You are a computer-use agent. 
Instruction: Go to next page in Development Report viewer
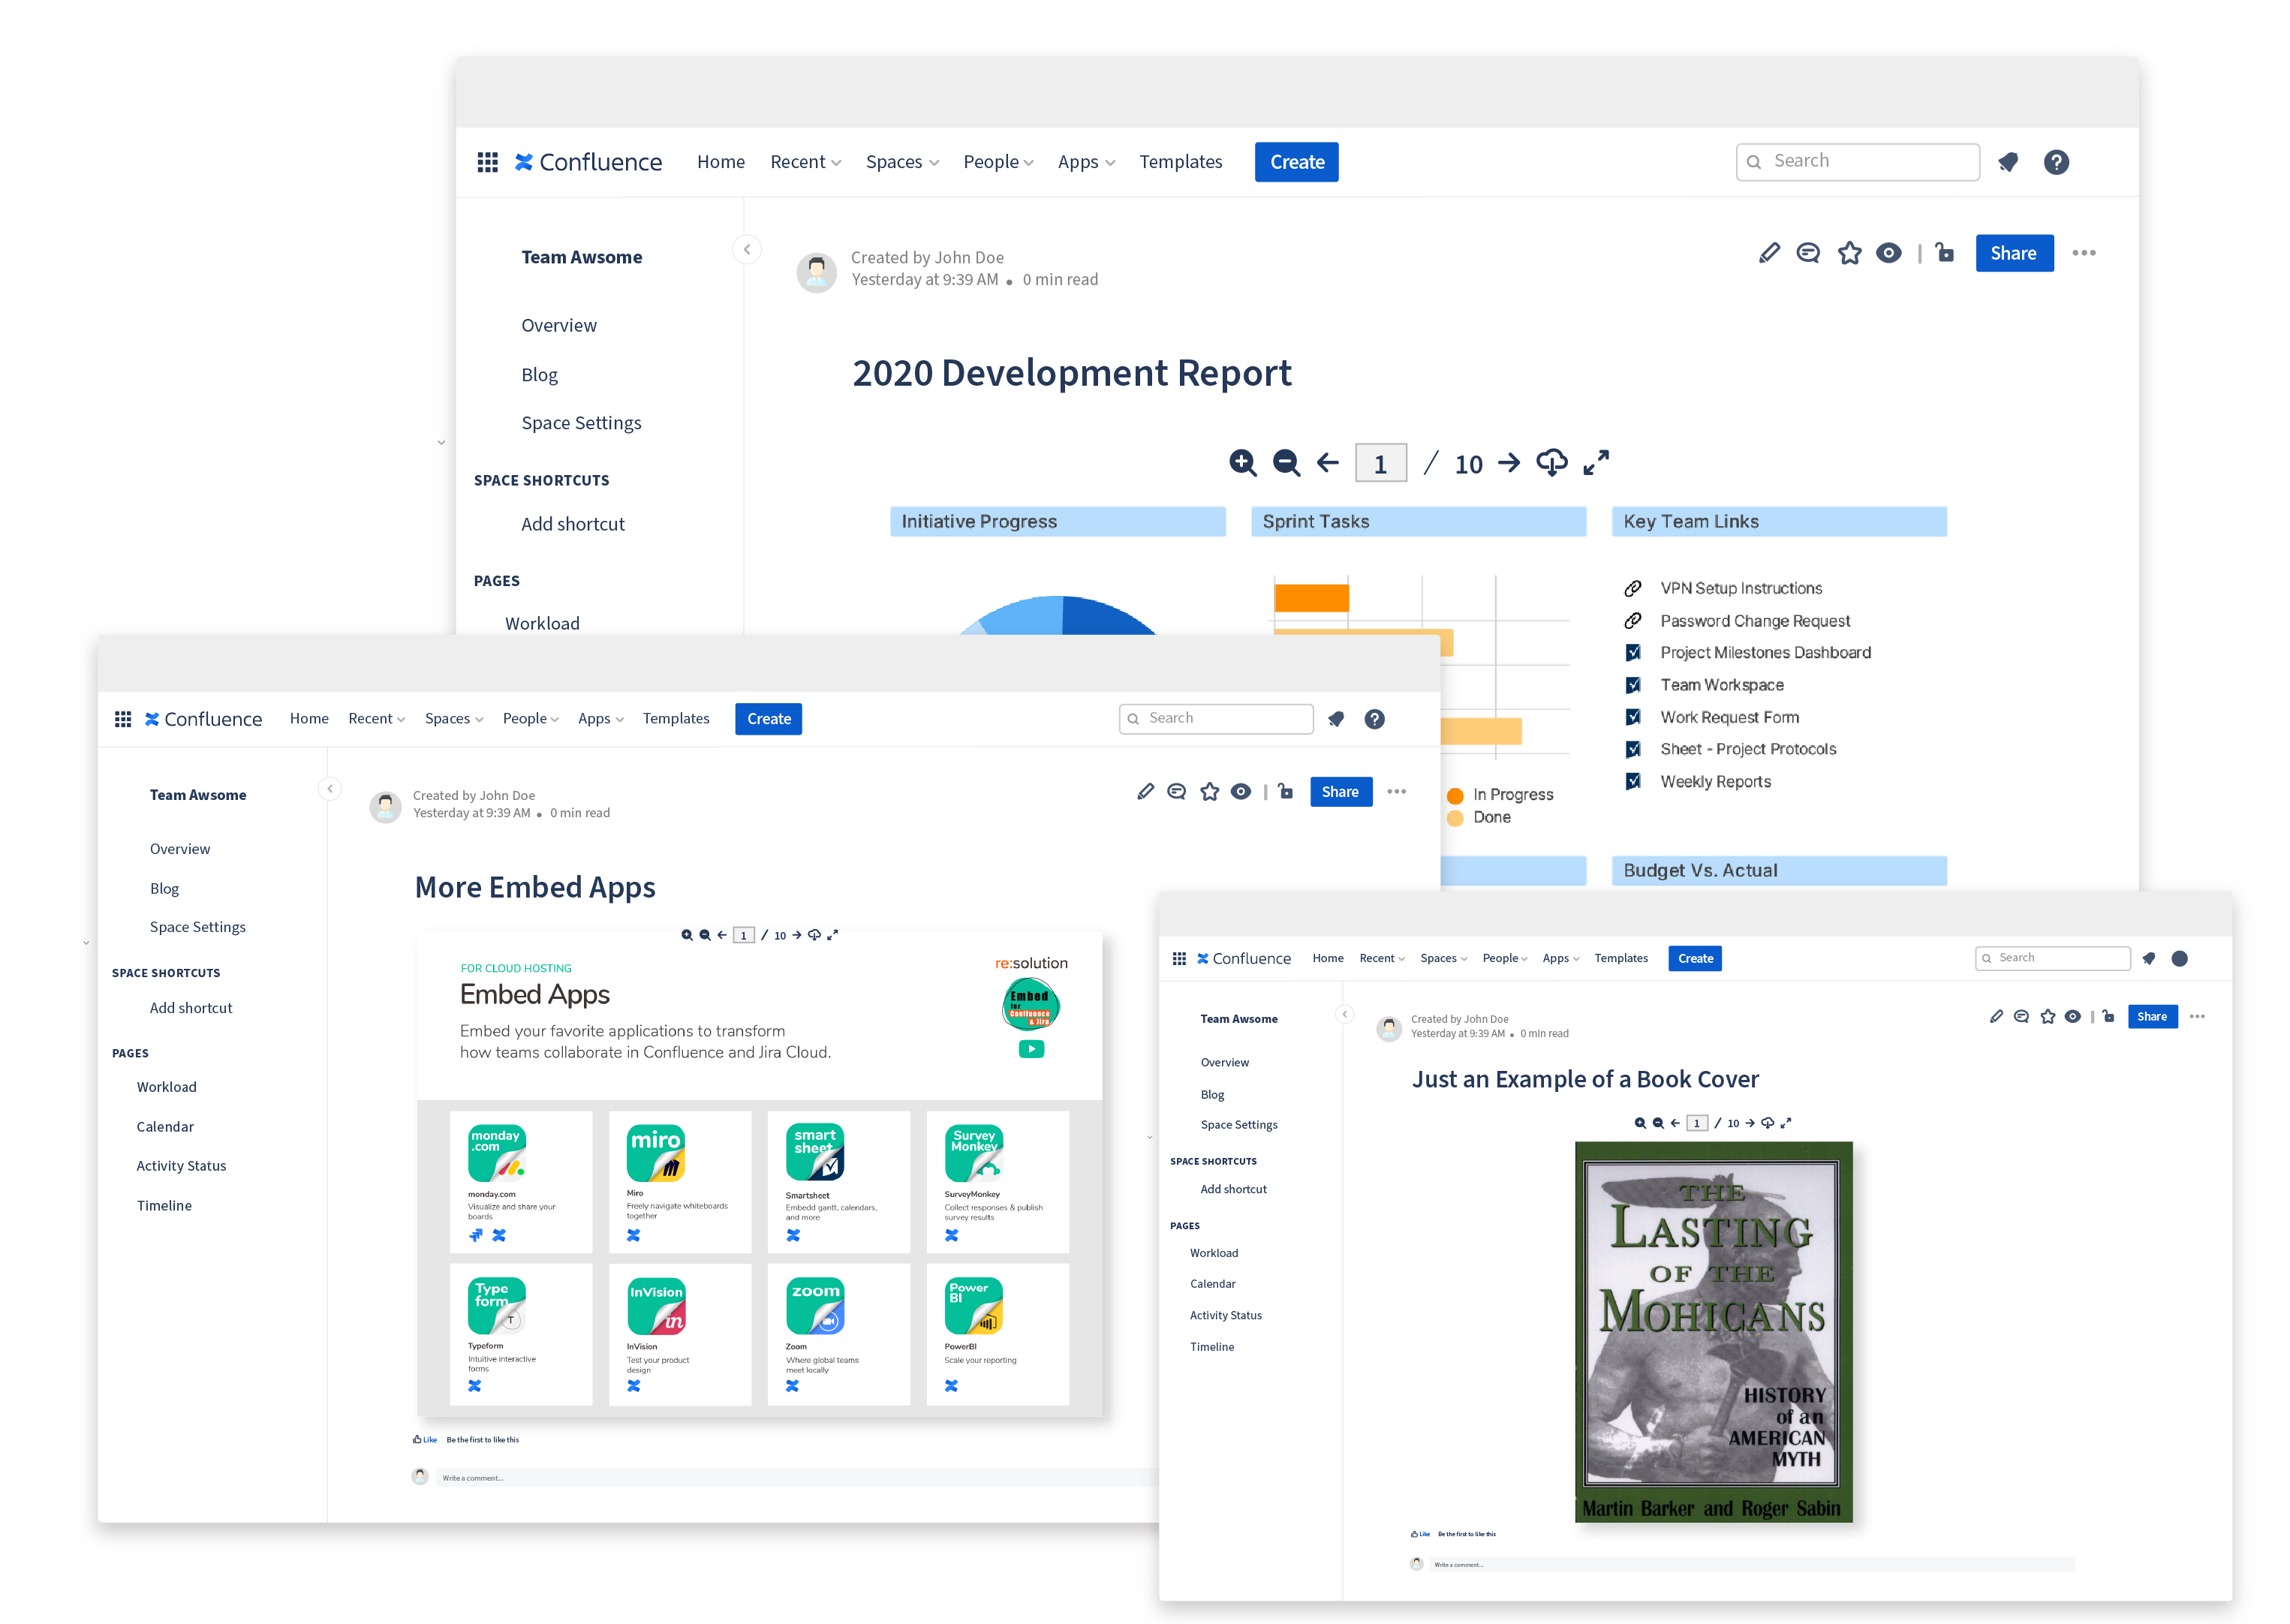coord(1509,463)
